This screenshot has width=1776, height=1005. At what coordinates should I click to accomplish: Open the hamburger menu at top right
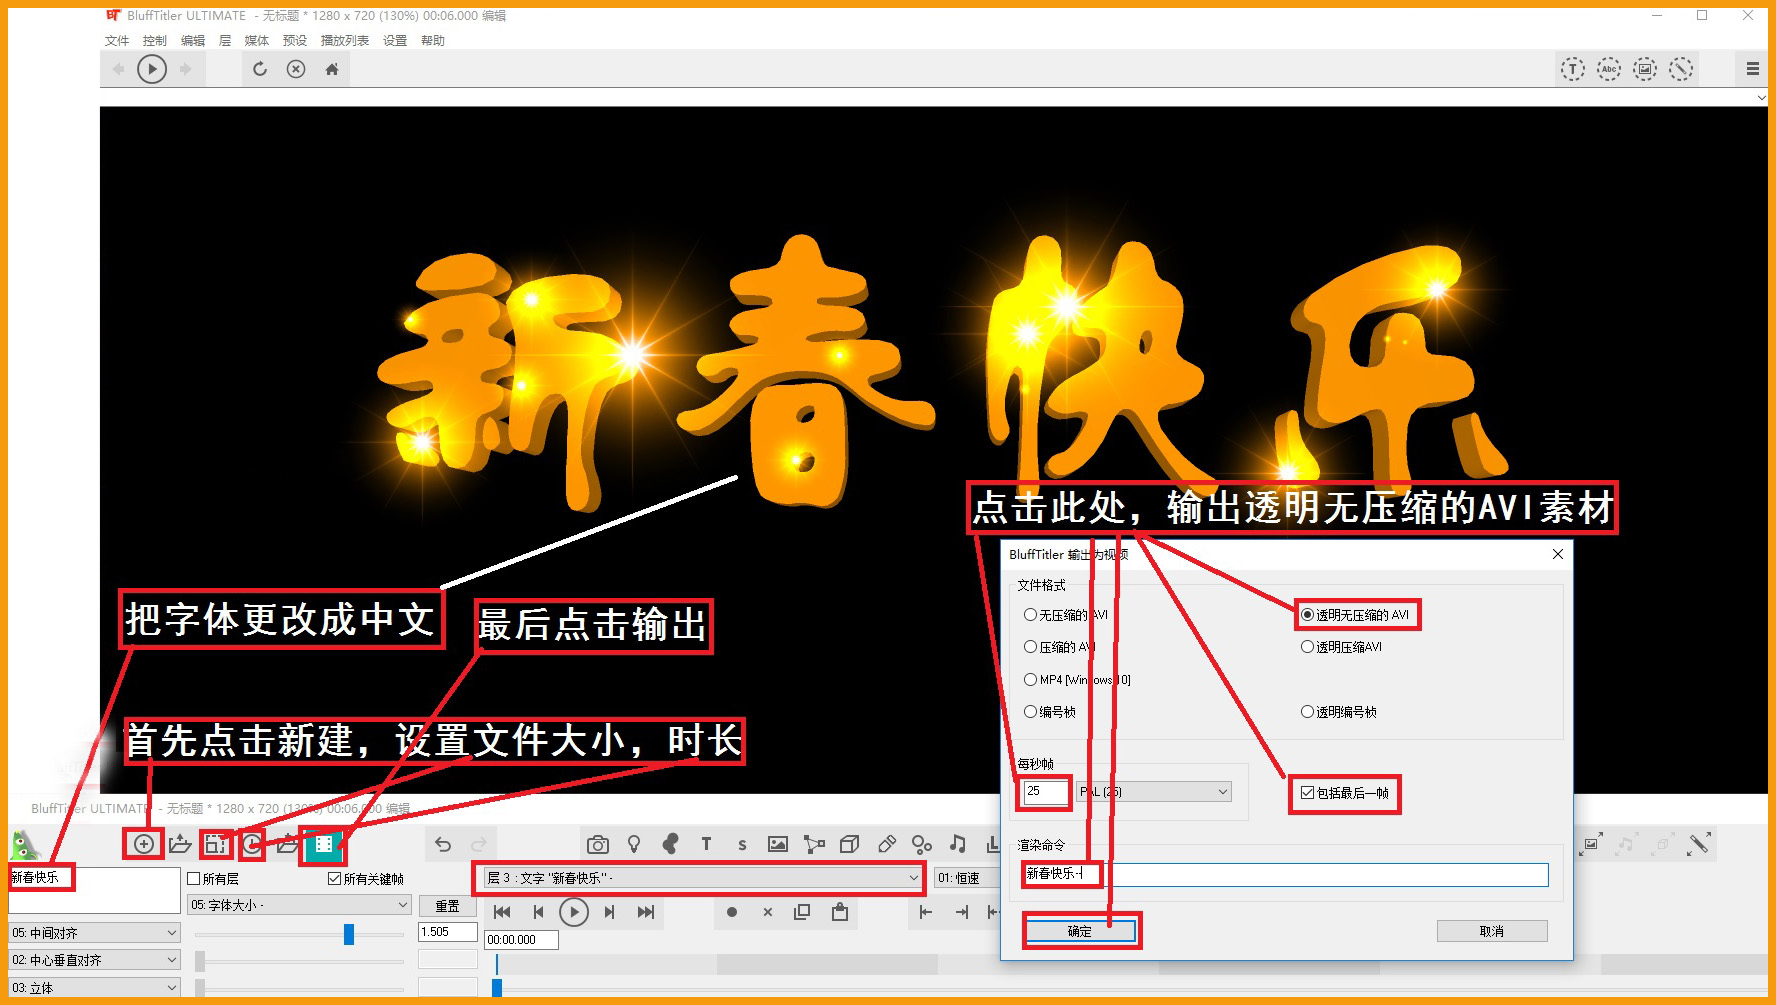pyautogui.click(x=1752, y=69)
